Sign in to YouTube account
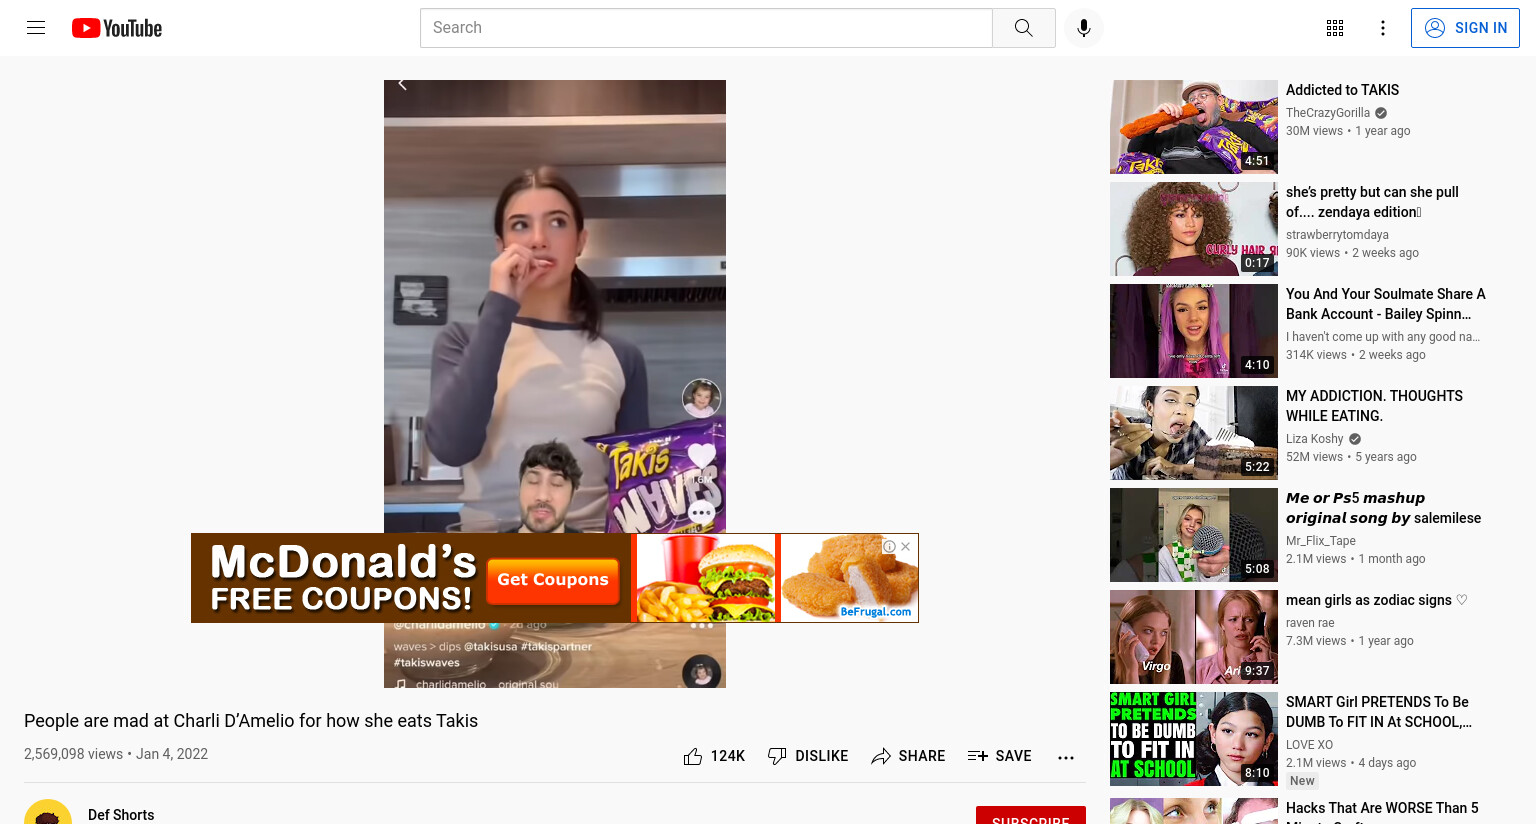Viewport: 1536px width, 824px height. click(x=1465, y=28)
